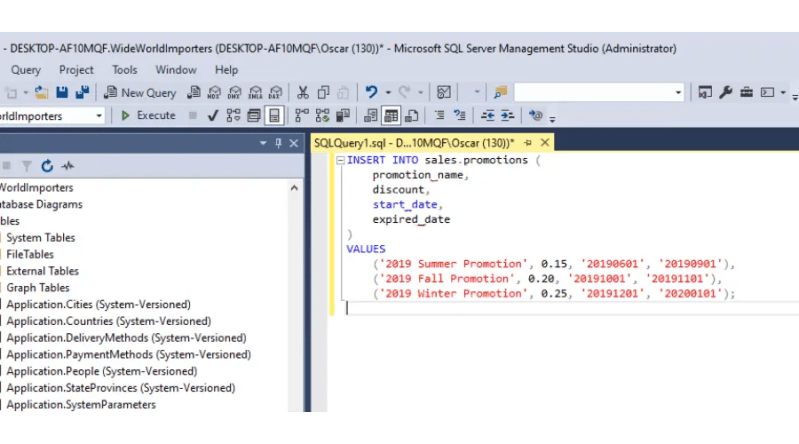Click the Solution Explorer window icon
The image size is (799, 444).
705,93
